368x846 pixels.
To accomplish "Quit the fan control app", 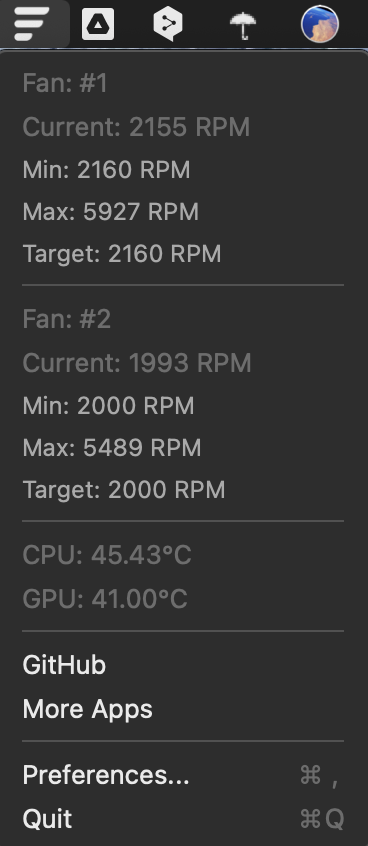I will (x=184, y=819).
